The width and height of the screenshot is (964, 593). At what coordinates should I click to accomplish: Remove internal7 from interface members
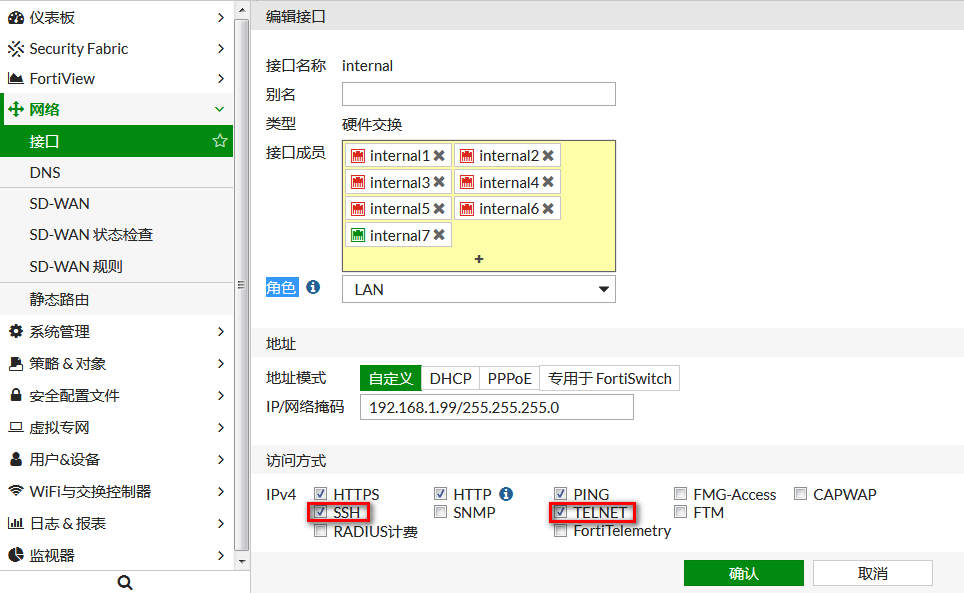(438, 236)
